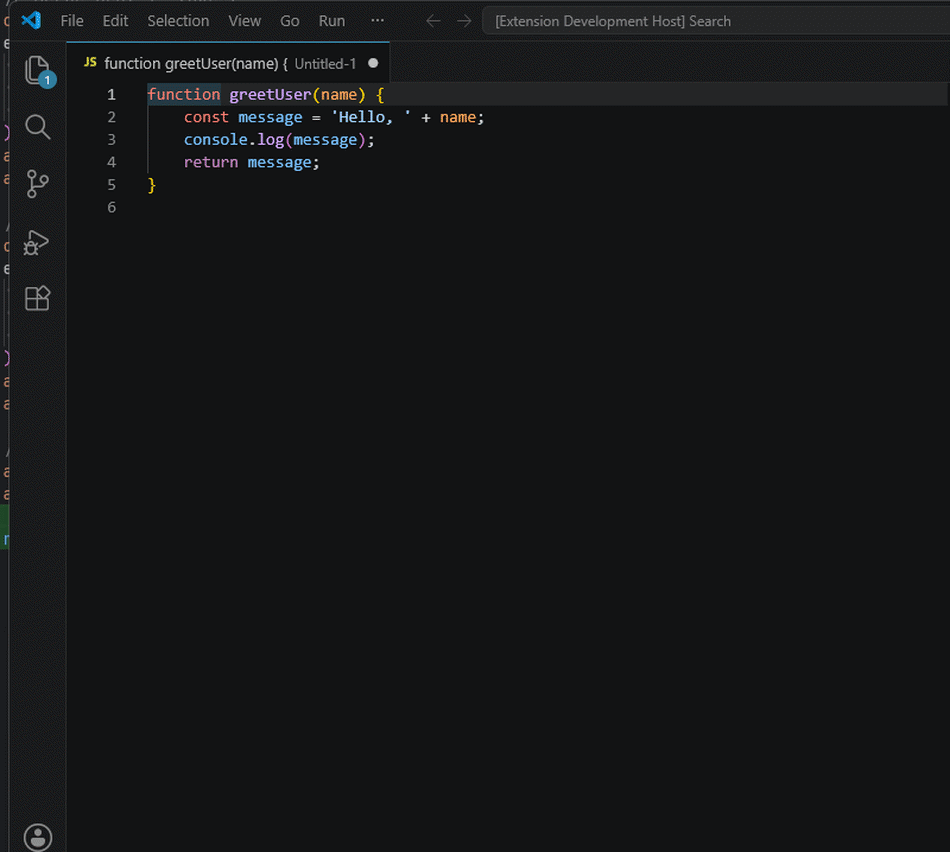950x852 pixels.
Task: Click the Extension Development Host search box
Action: [716, 21]
